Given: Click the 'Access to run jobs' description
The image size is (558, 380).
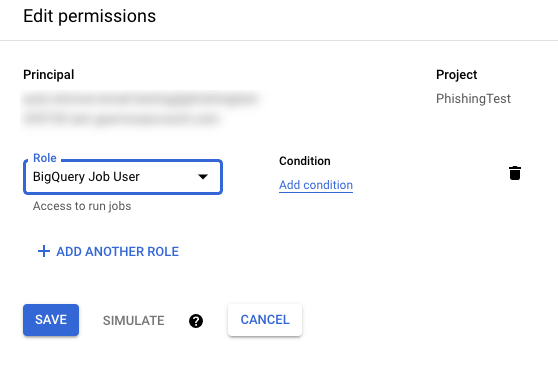Looking at the screenshot, I should coord(82,206).
